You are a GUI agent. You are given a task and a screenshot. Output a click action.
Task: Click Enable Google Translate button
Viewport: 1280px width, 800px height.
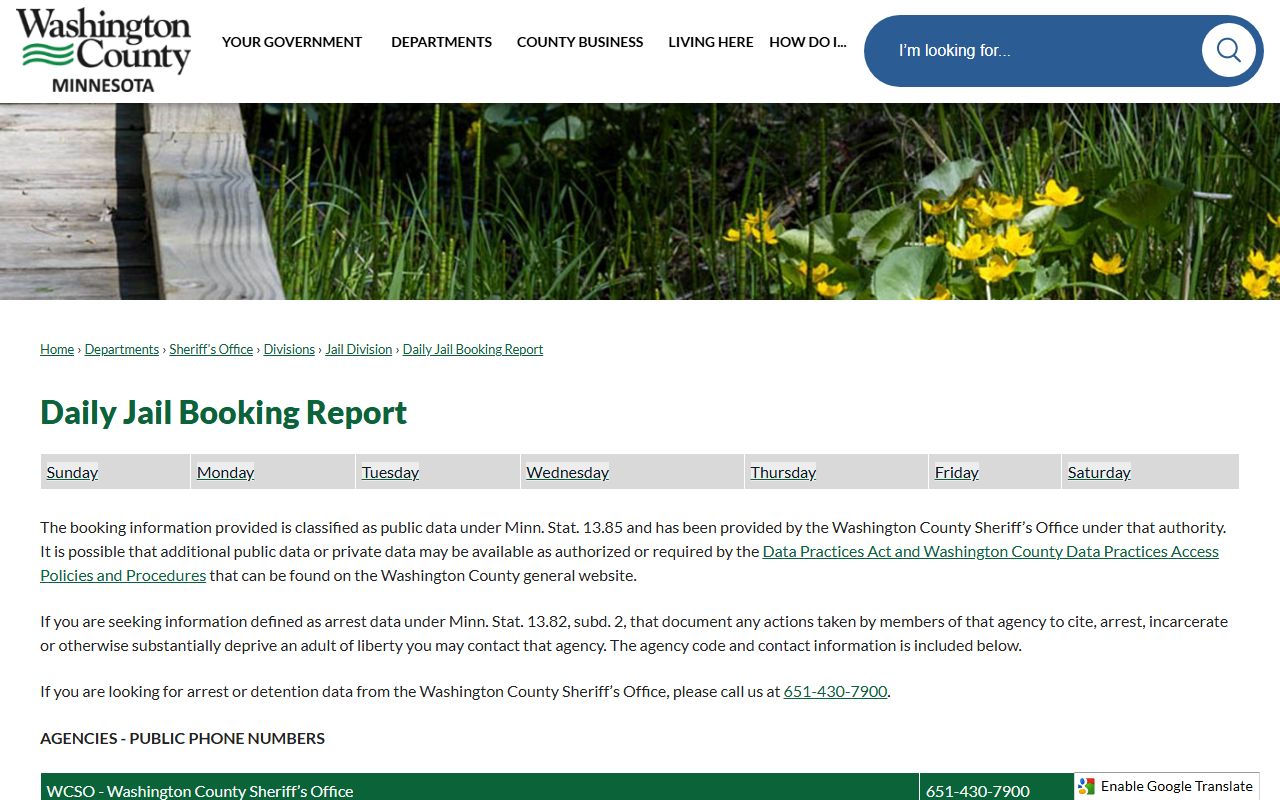1167,786
